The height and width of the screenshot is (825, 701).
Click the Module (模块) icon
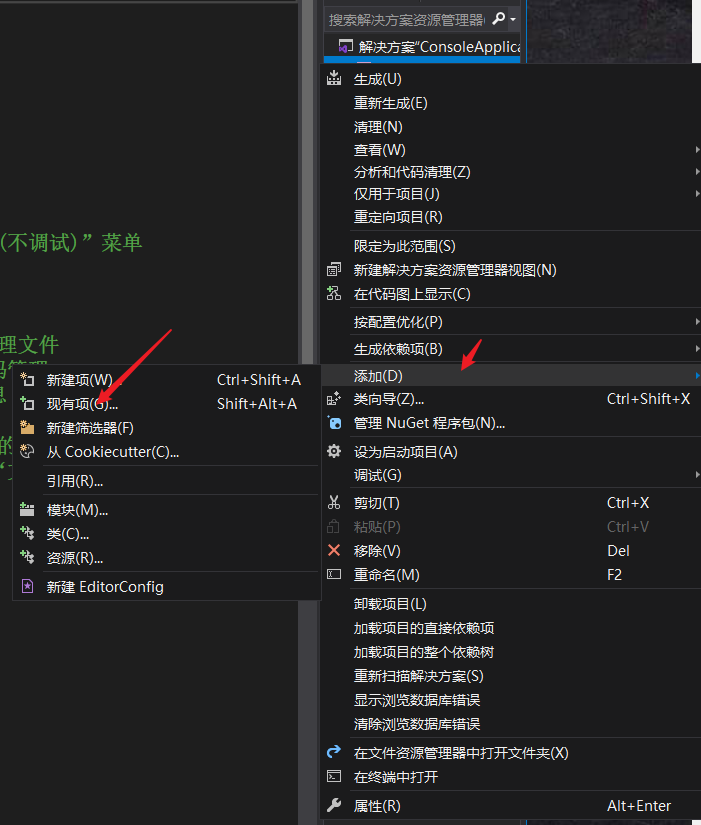coord(27,509)
